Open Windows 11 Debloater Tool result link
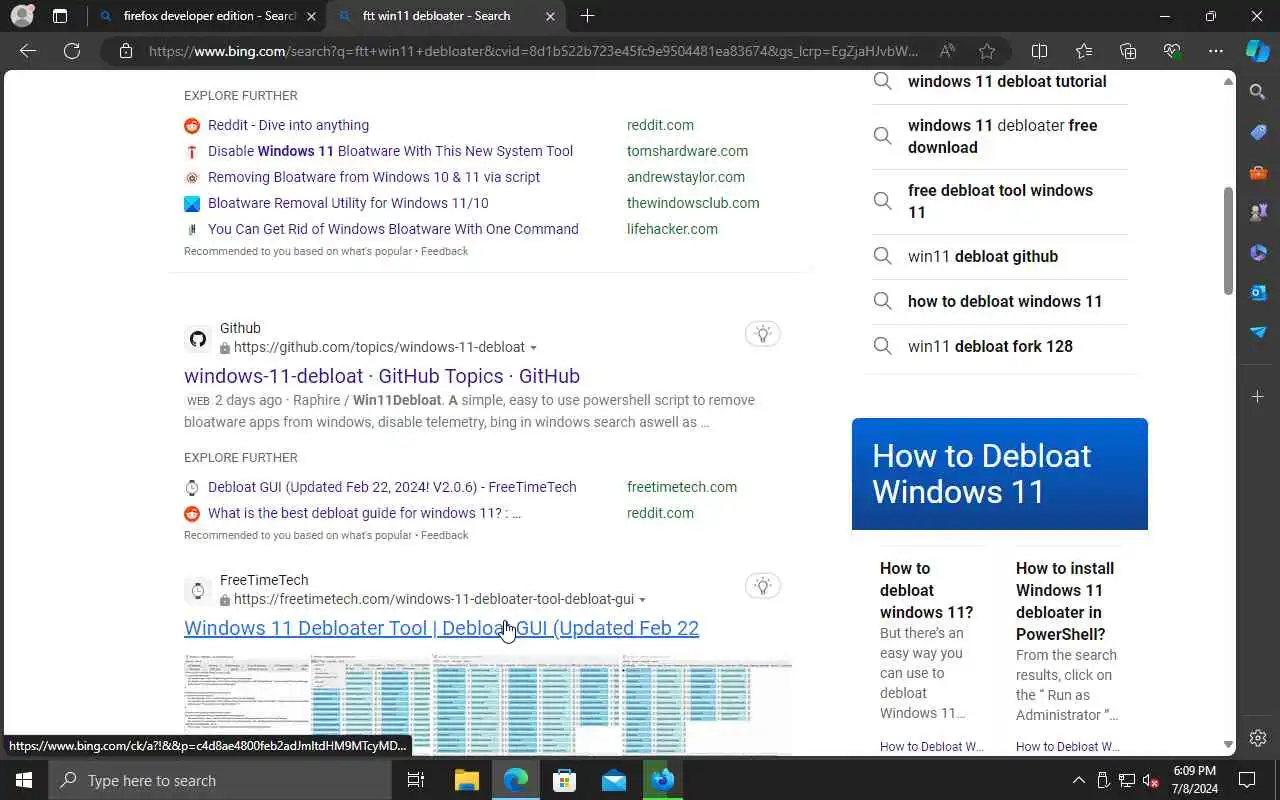This screenshot has height=800, width=1280. [441, 628]
